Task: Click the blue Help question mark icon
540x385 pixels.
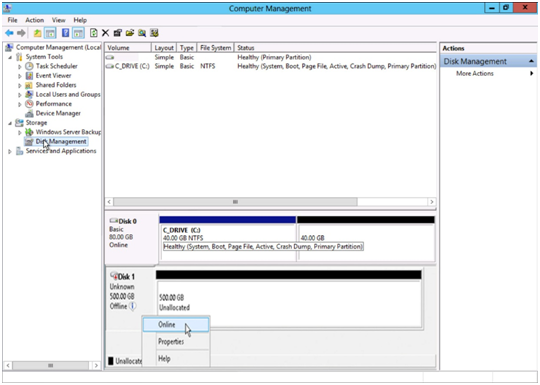Action: click(65, 33)
